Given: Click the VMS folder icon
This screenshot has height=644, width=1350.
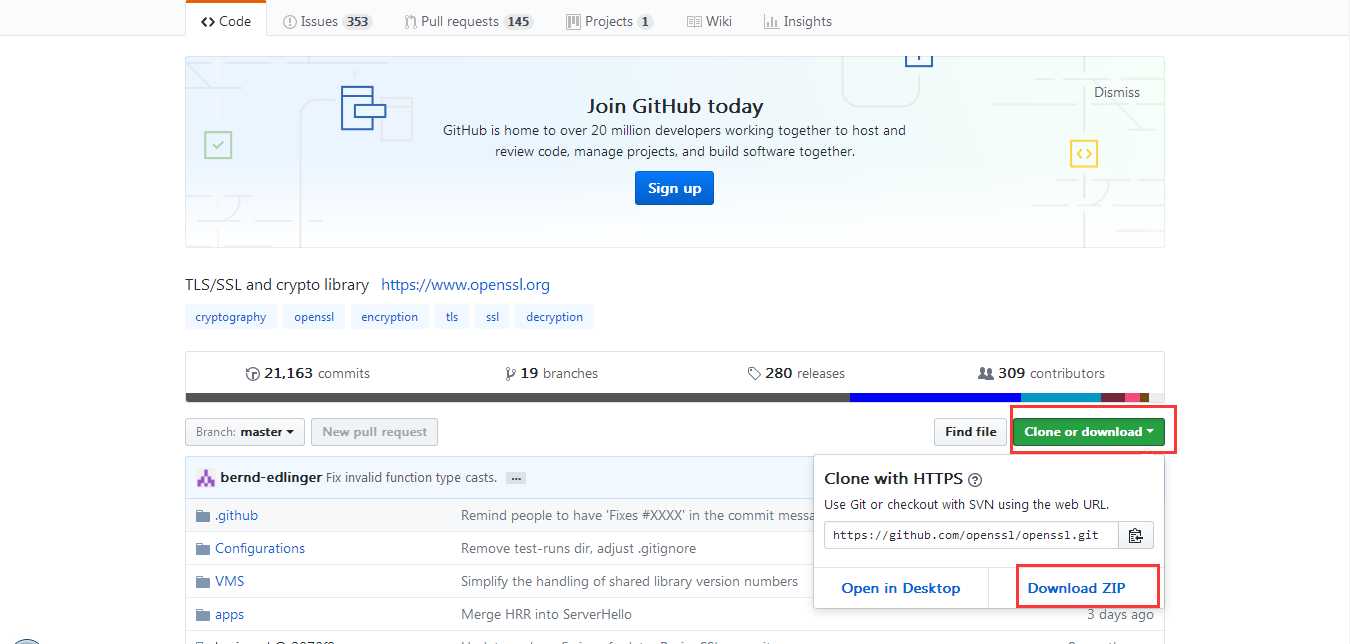Looking at the screenshot, I should pos(203,581).
